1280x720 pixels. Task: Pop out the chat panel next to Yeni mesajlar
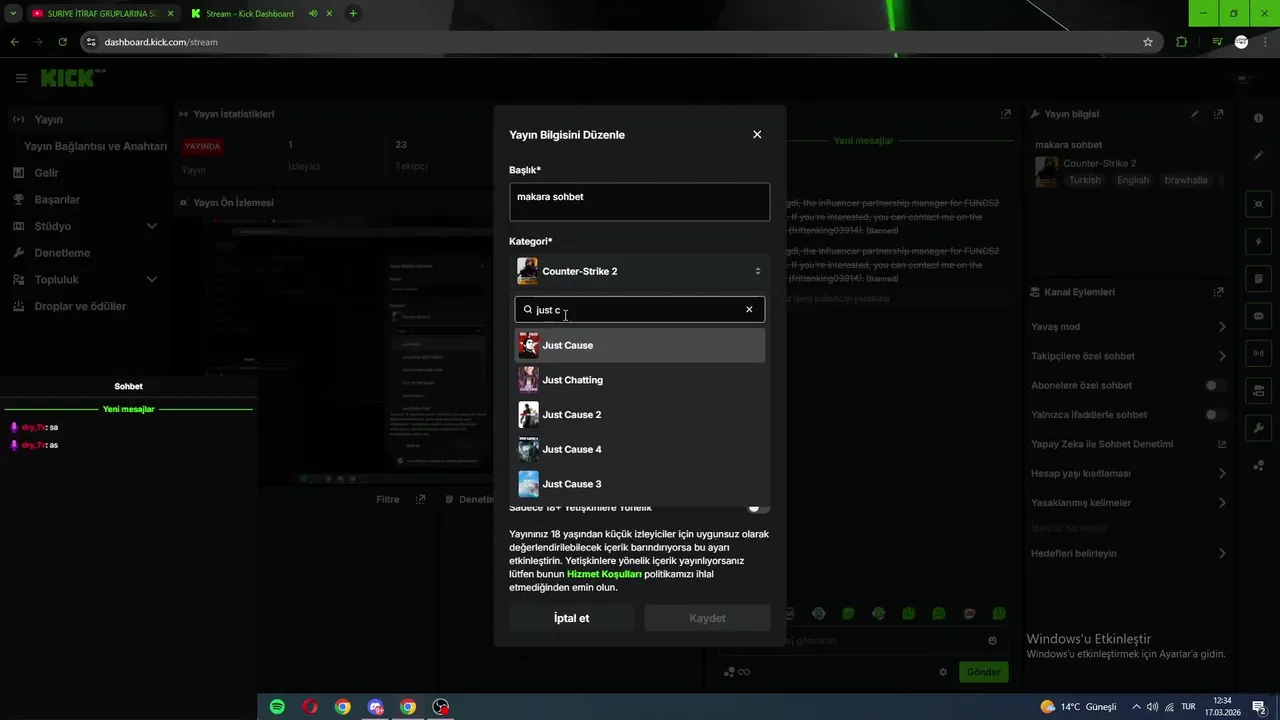pyautogui.click(x=1006, y=114)
